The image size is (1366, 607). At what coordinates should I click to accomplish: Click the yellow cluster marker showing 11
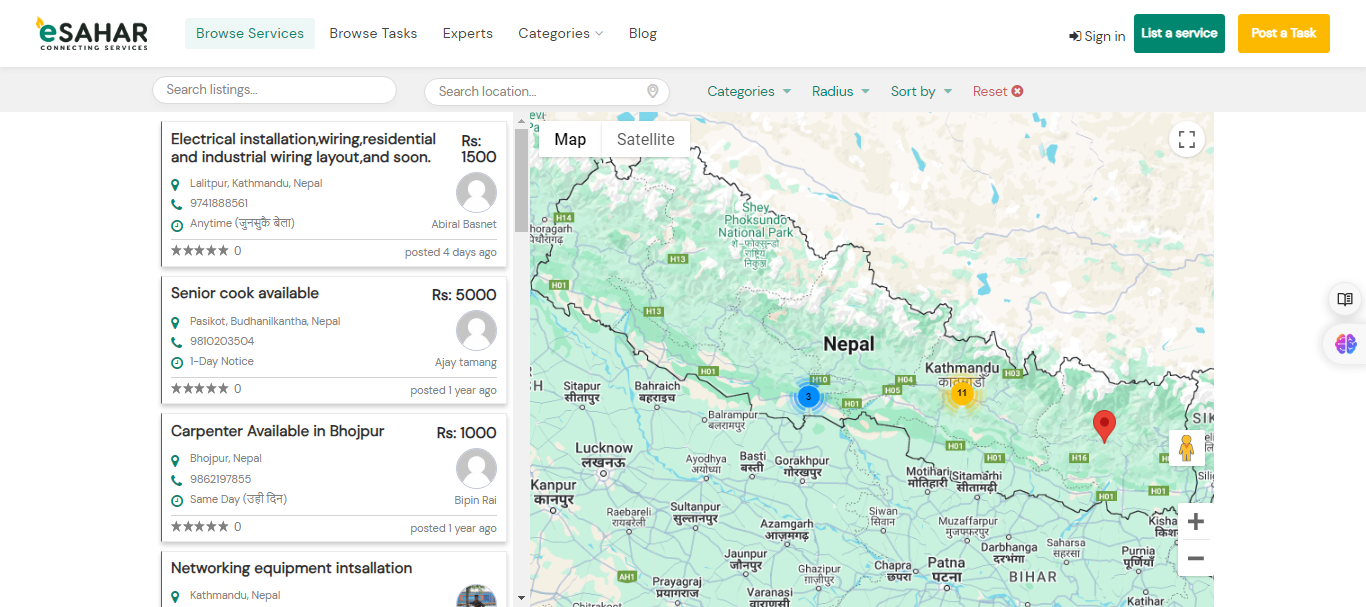pyautogui.click(x=961, y=393)
